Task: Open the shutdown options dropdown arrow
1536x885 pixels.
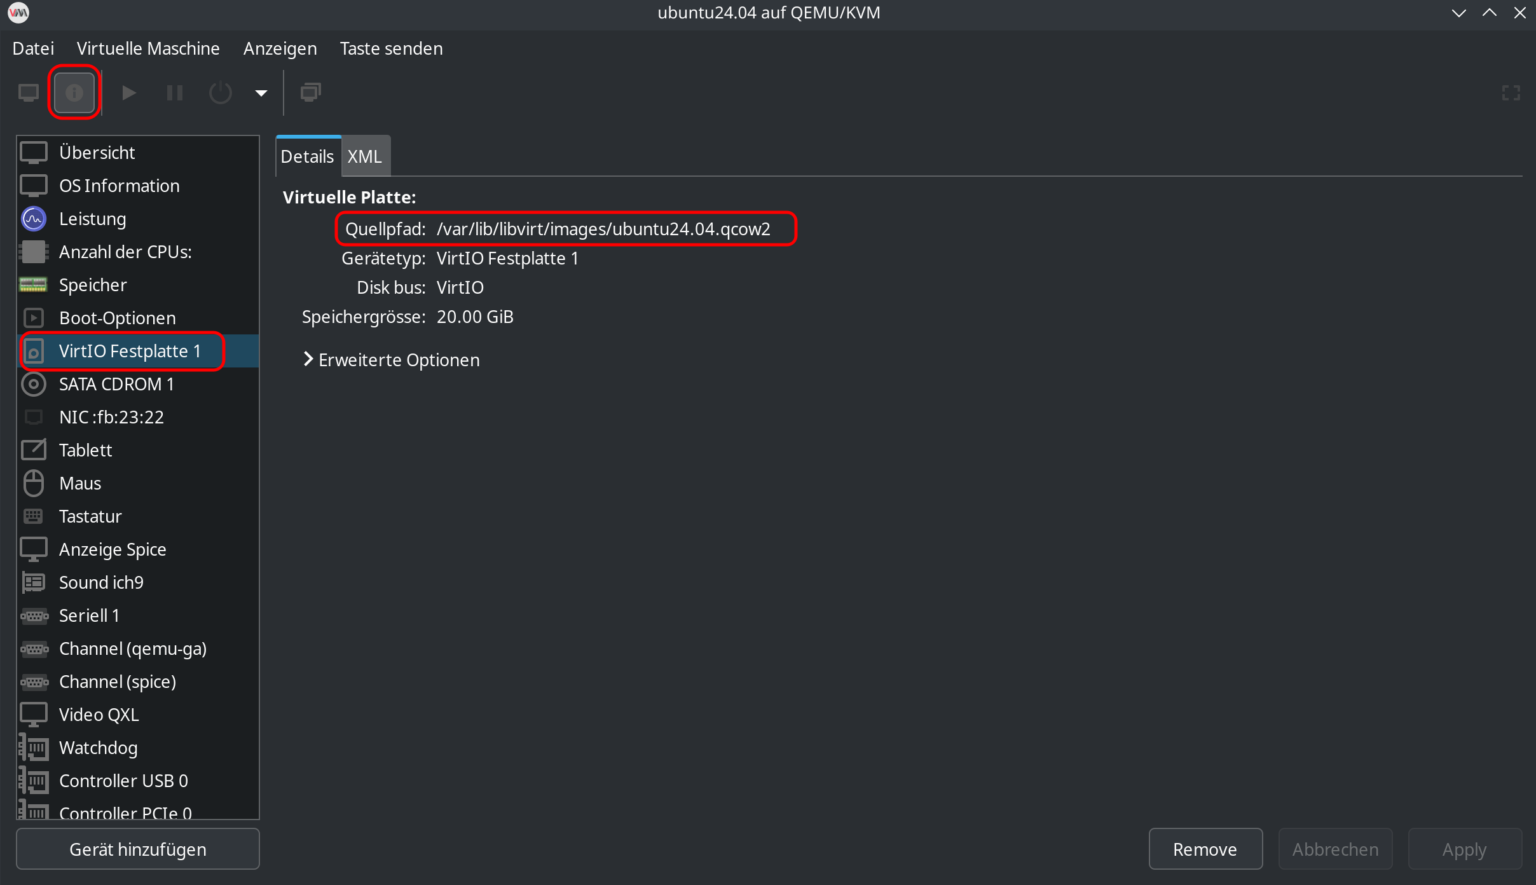Action: click(x=260, y=92)
